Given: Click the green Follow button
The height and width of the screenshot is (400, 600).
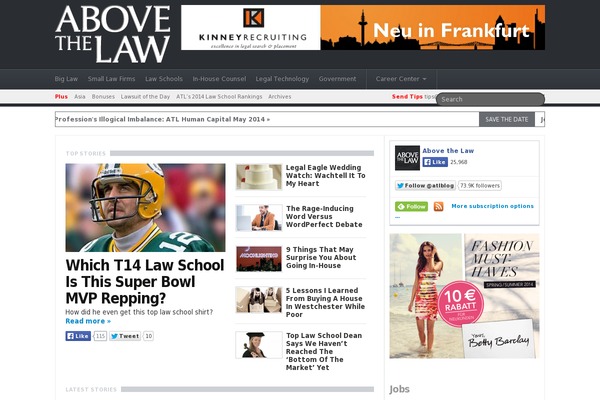Looking at the screenshot, I should point(411,206).
